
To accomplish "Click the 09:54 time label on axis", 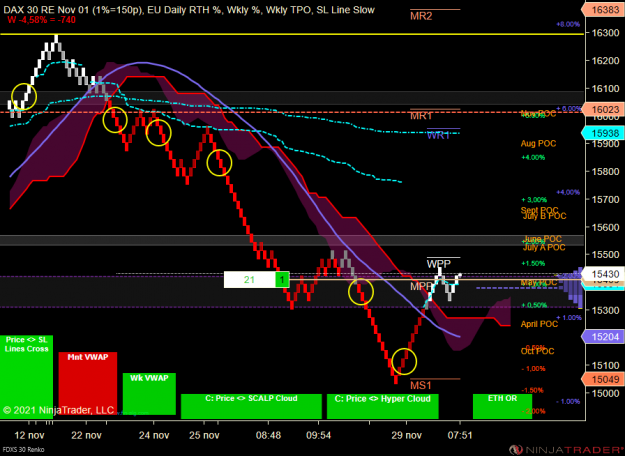I will pyautogui.click(x=318, y=435).
